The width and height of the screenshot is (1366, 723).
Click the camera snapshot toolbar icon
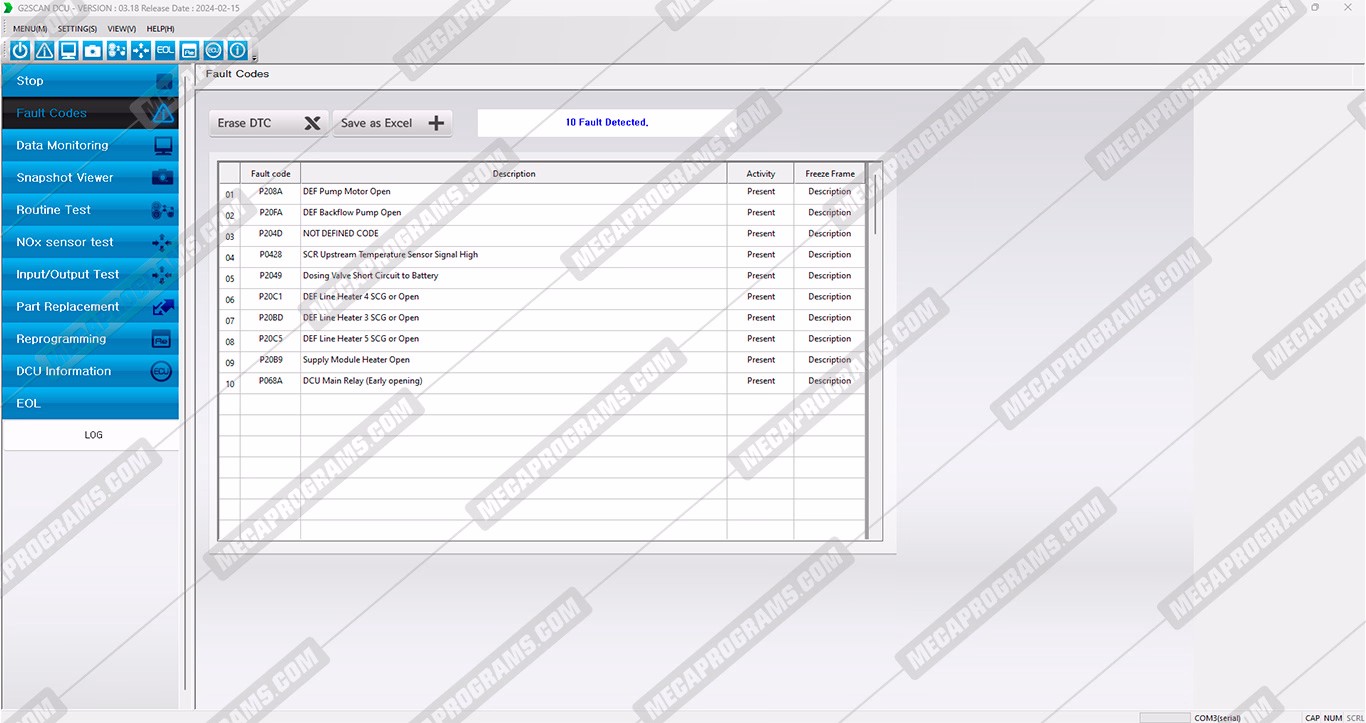(92, 50)
